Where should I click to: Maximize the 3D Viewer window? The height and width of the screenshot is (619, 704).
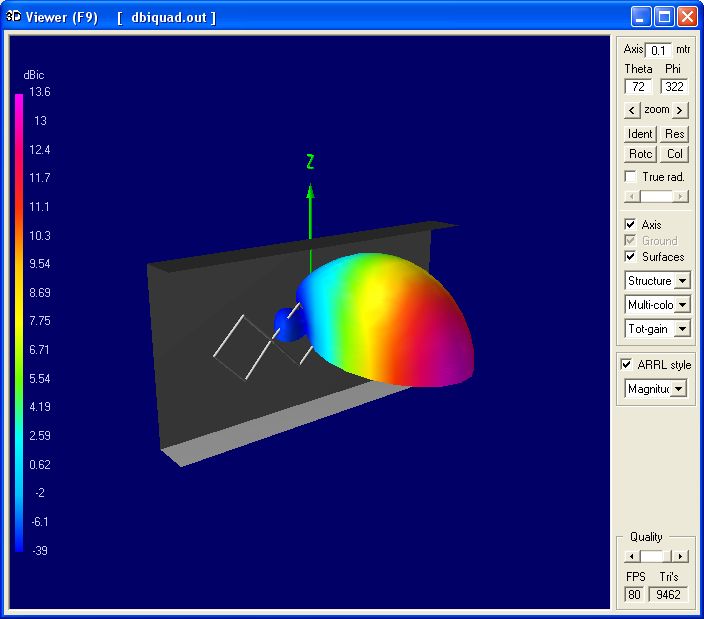tap(665, 17)
